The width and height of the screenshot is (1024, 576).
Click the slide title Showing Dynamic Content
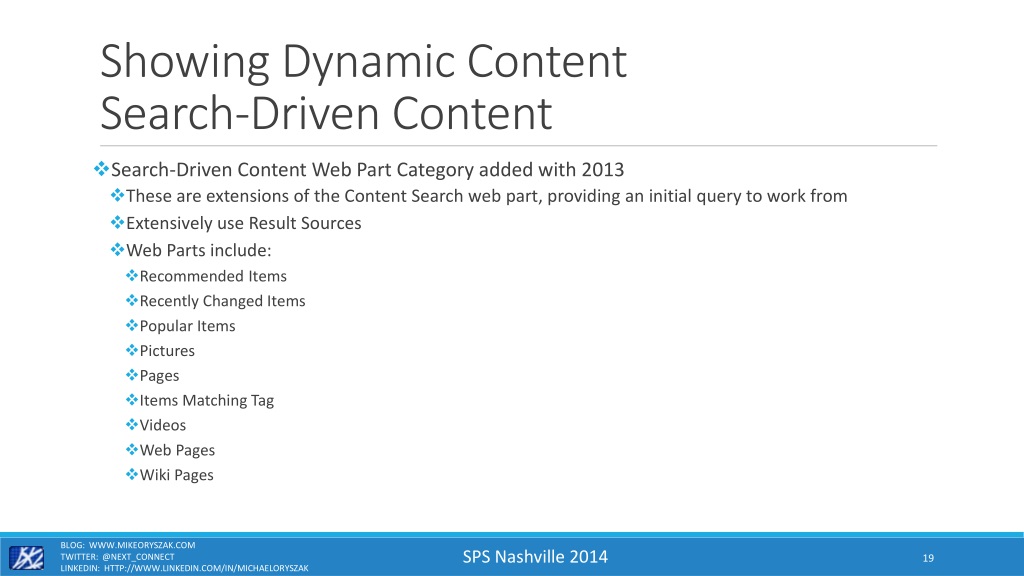tap(363, 61)
